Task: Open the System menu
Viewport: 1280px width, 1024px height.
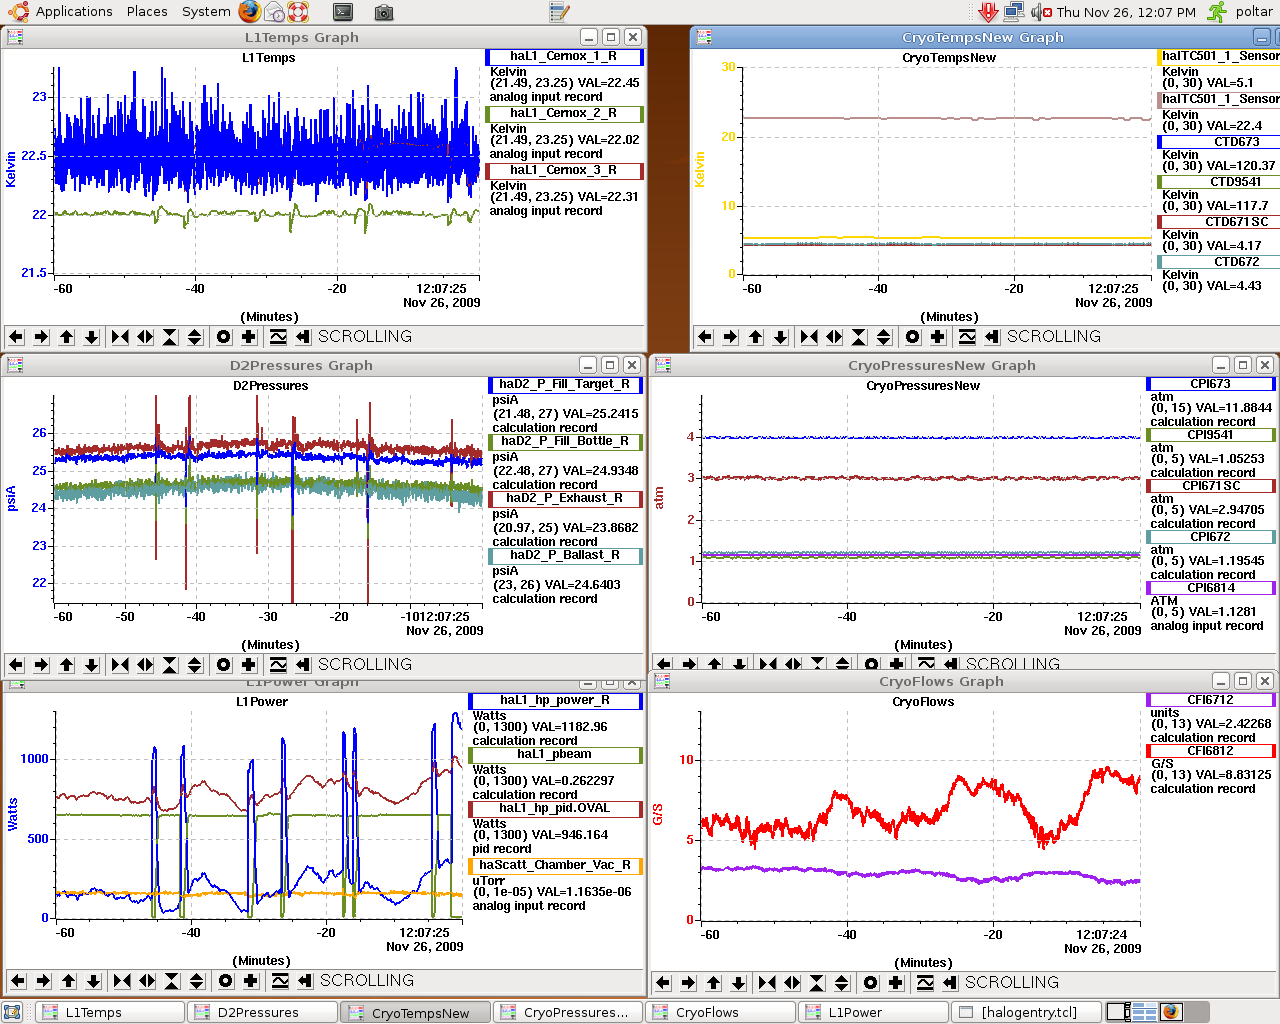Action: tap(206, 12)
